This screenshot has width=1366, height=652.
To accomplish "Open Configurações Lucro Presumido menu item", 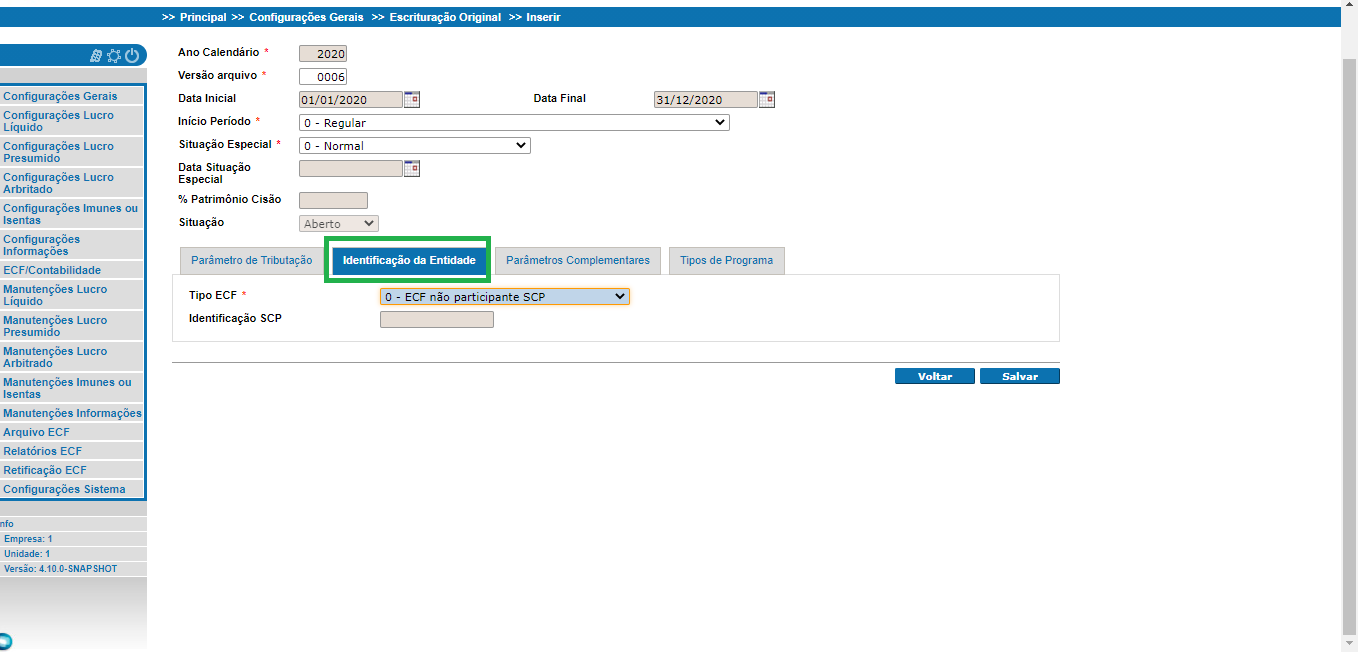I will [72, 152].
